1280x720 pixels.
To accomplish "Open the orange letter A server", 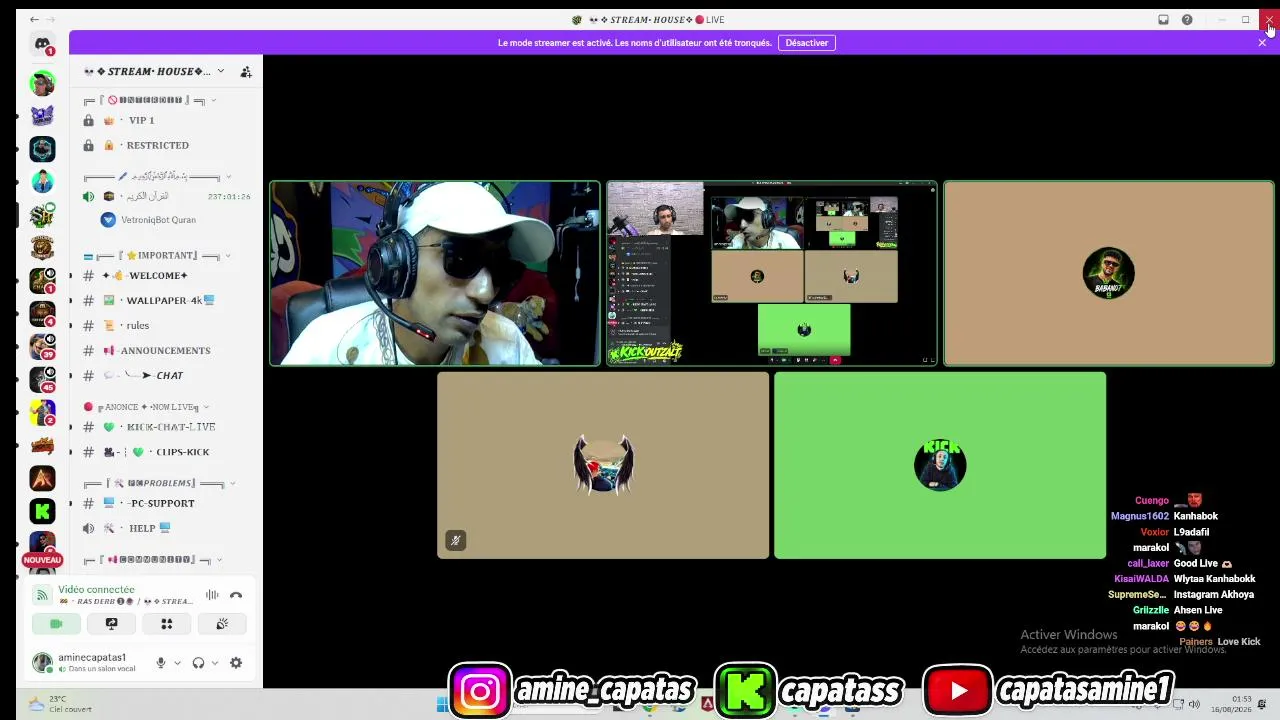I will [42, 478].
